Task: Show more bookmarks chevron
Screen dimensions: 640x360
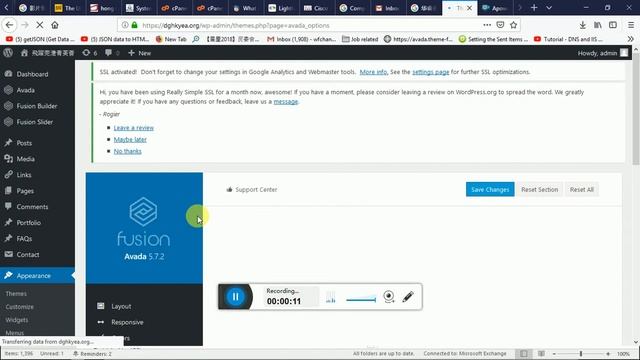Action: point(631,39)
